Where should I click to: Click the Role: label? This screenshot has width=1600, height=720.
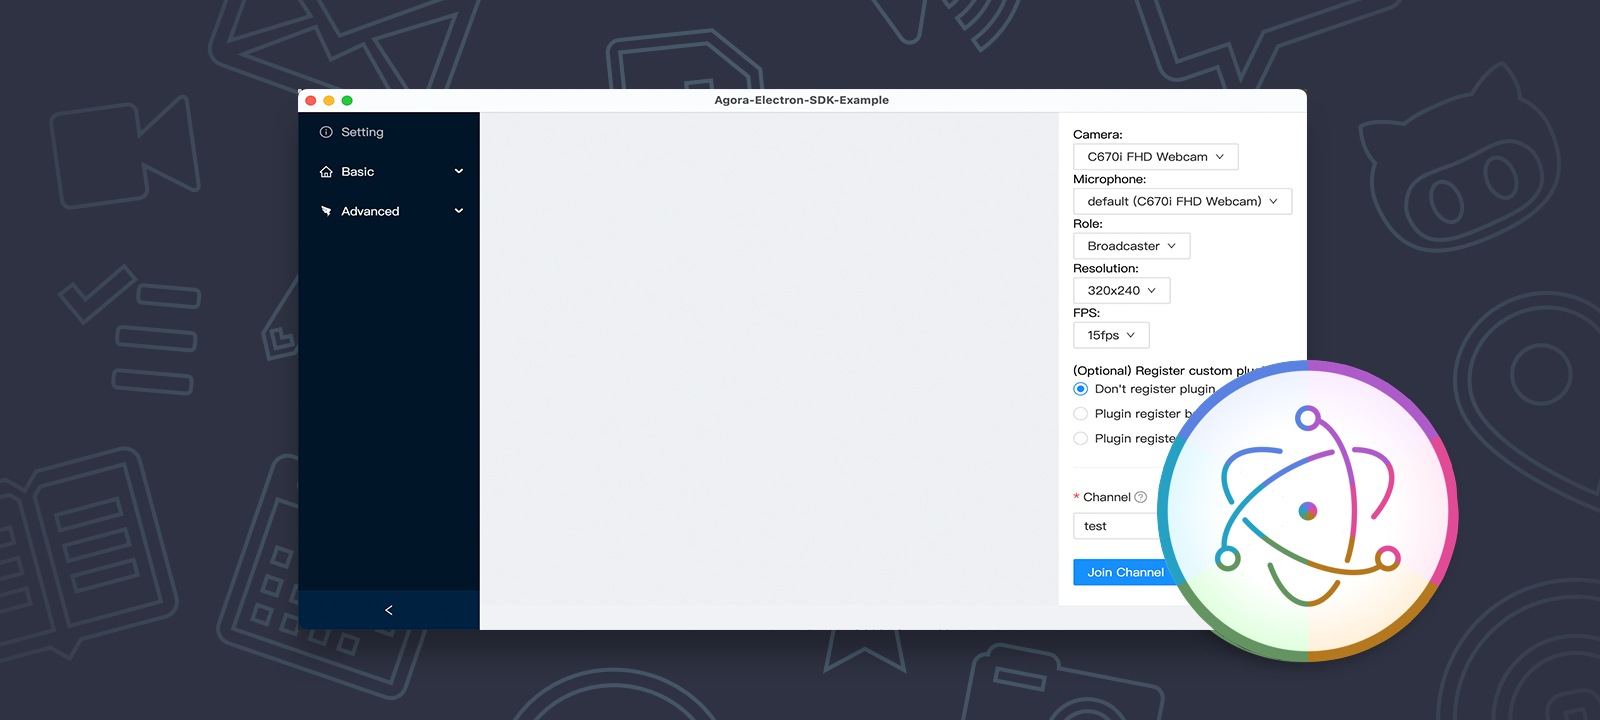[1088, 224]
